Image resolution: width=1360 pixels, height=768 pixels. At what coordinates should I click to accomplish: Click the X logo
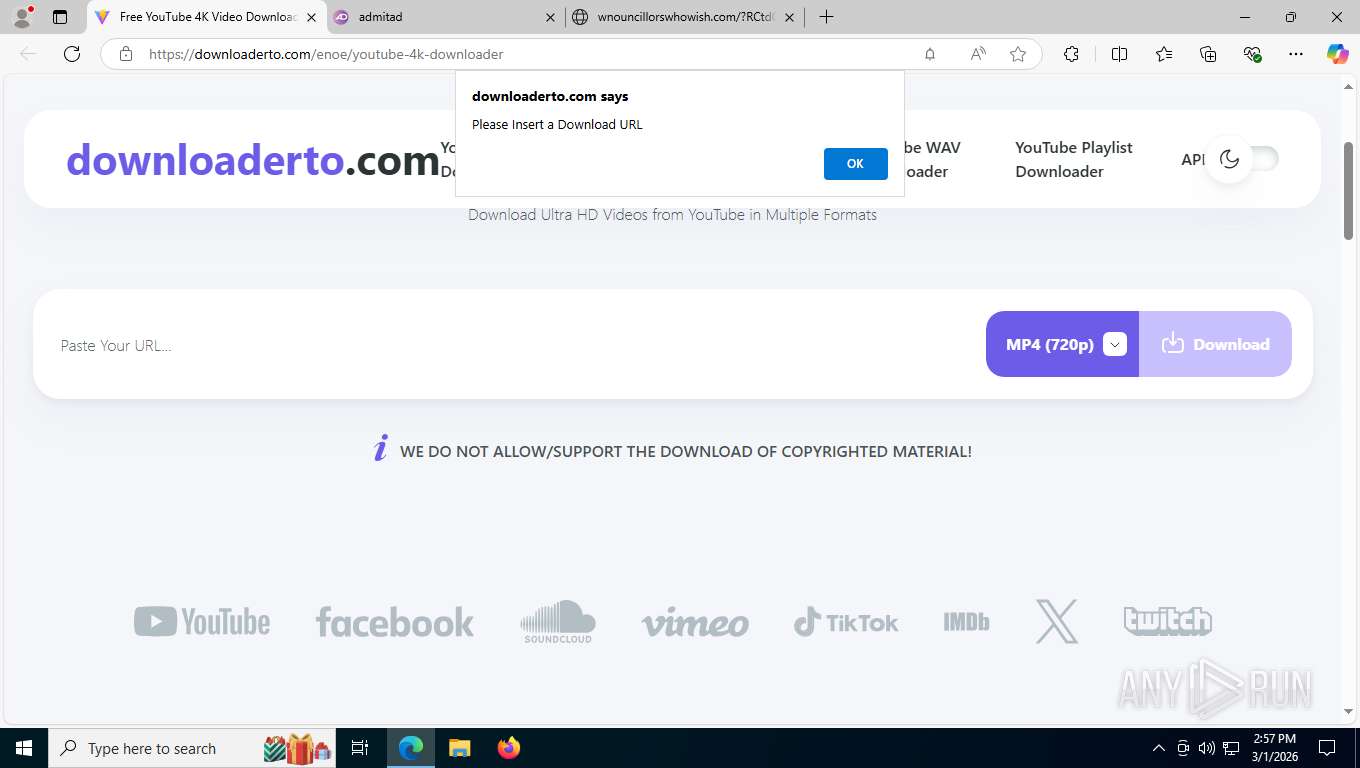click(1057, 621)
